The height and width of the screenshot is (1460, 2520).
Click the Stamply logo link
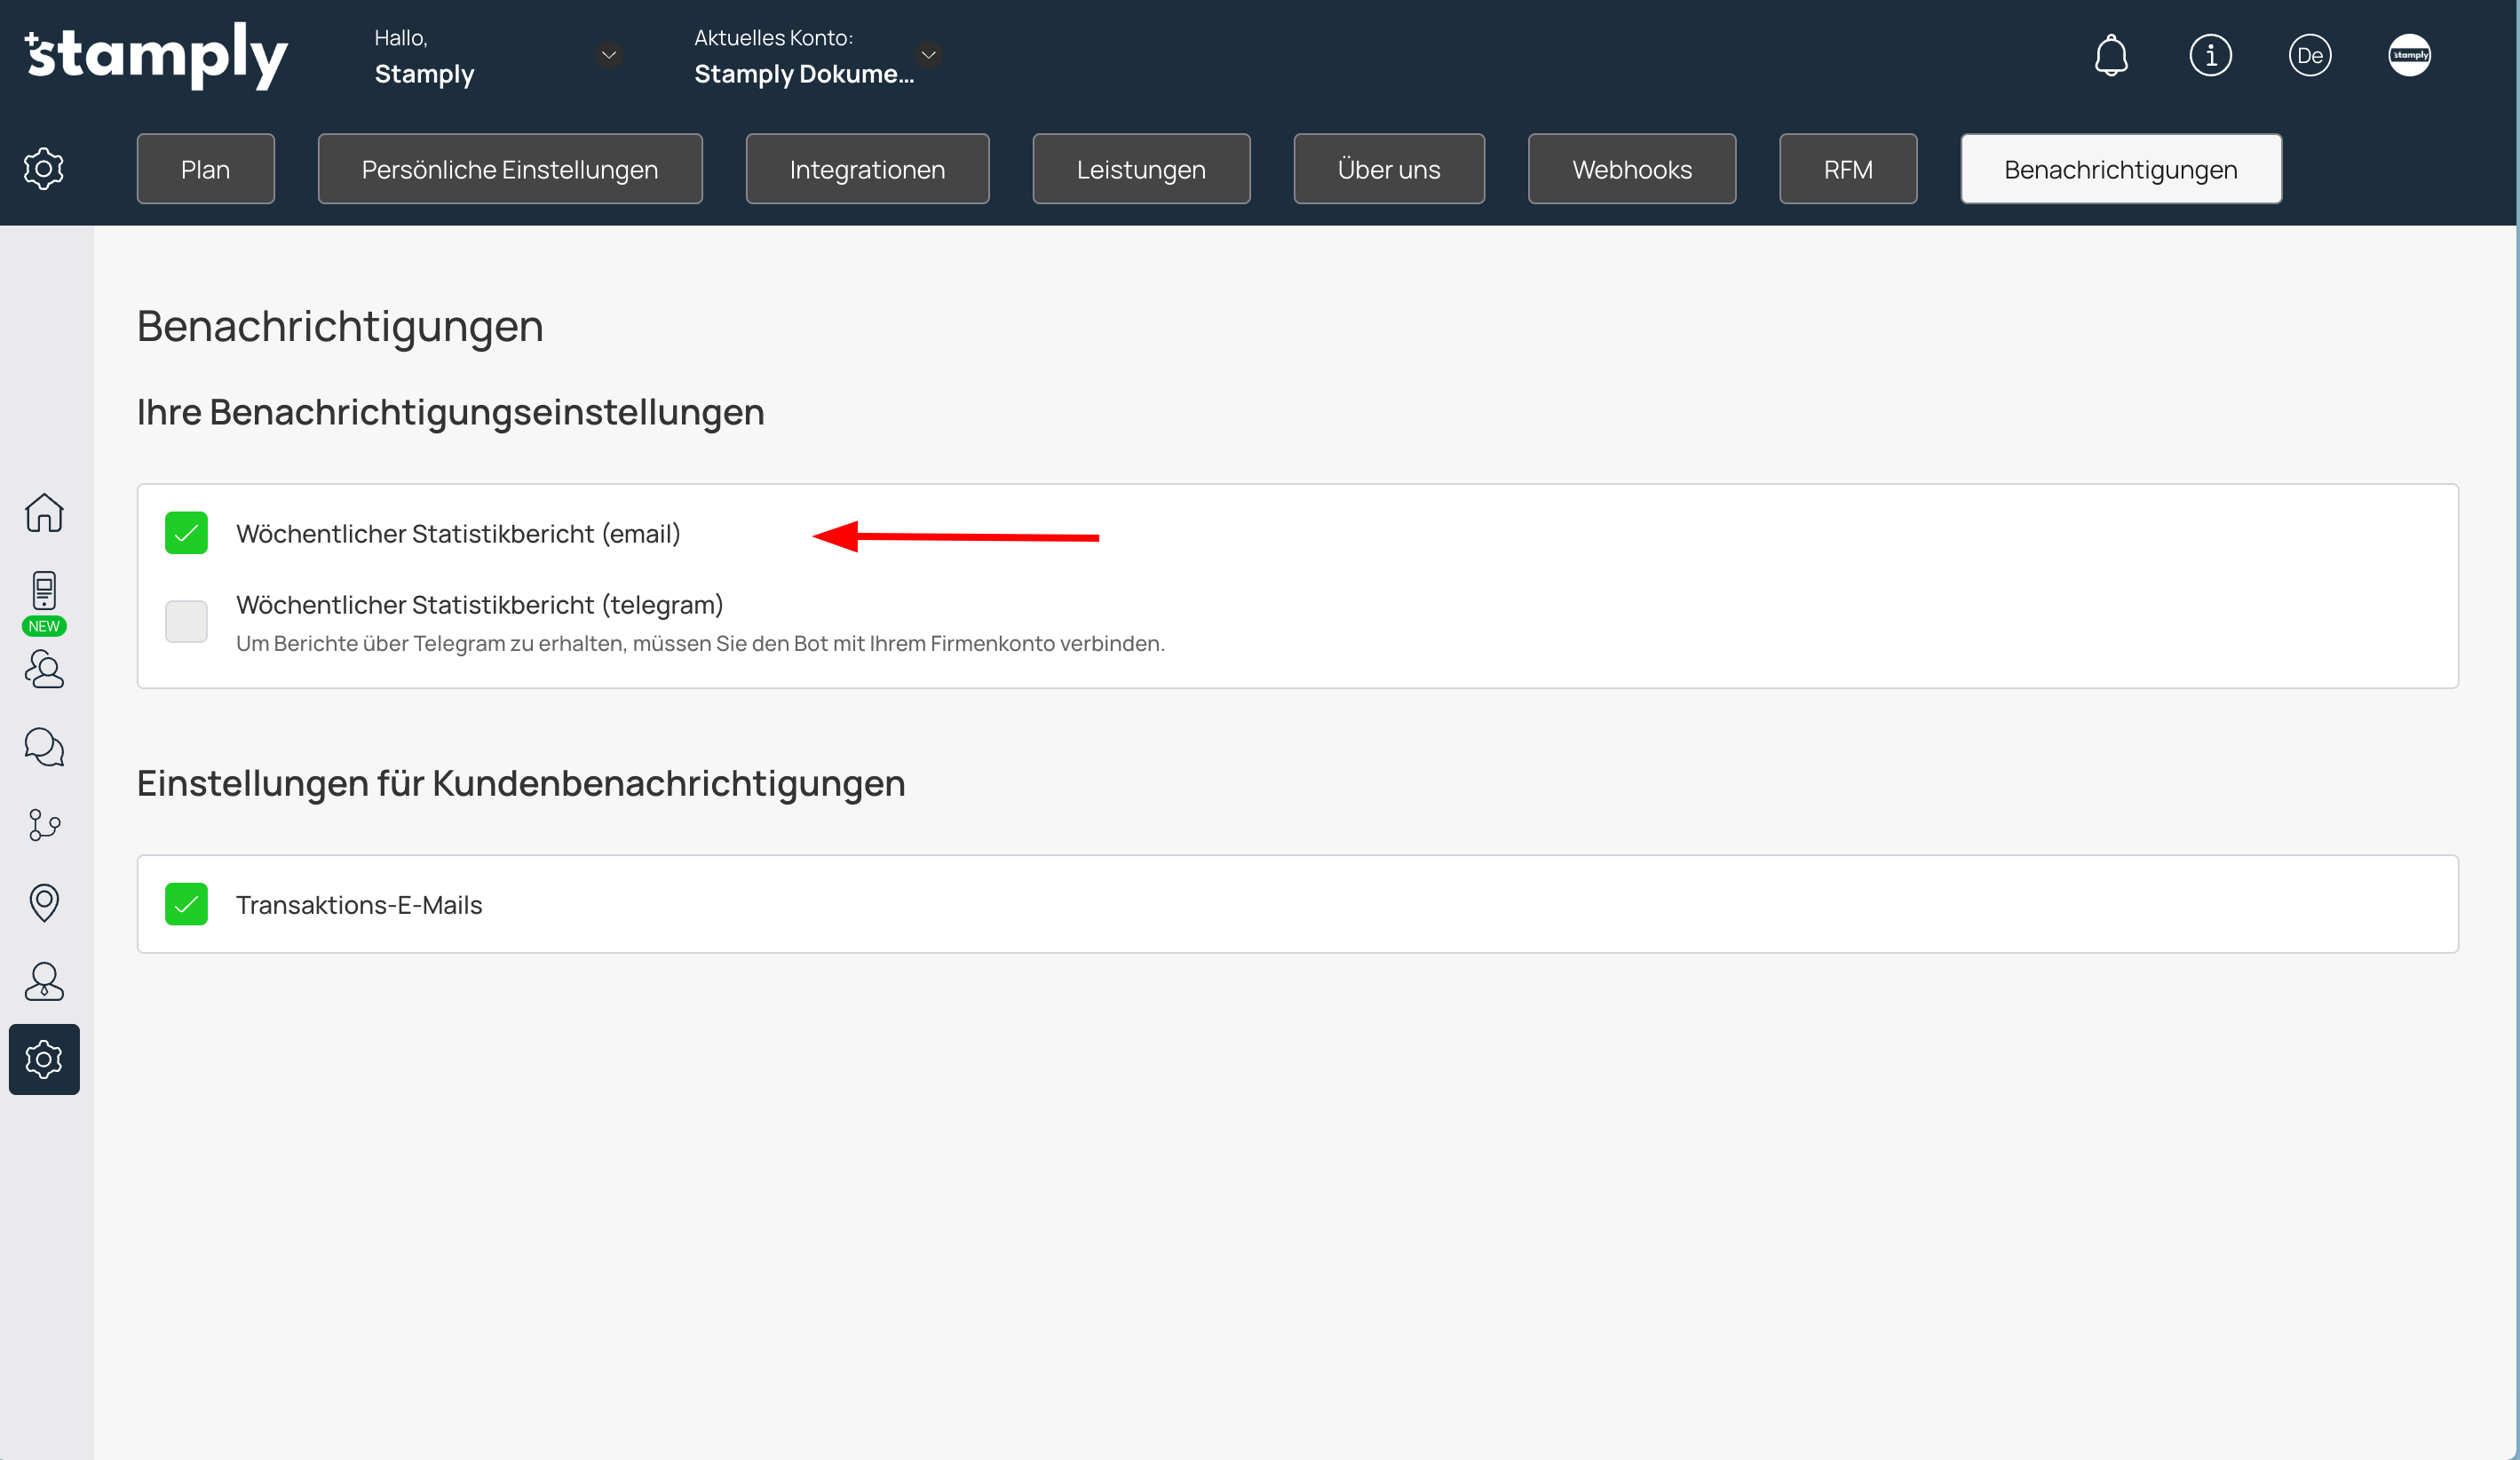pos(157,55)
